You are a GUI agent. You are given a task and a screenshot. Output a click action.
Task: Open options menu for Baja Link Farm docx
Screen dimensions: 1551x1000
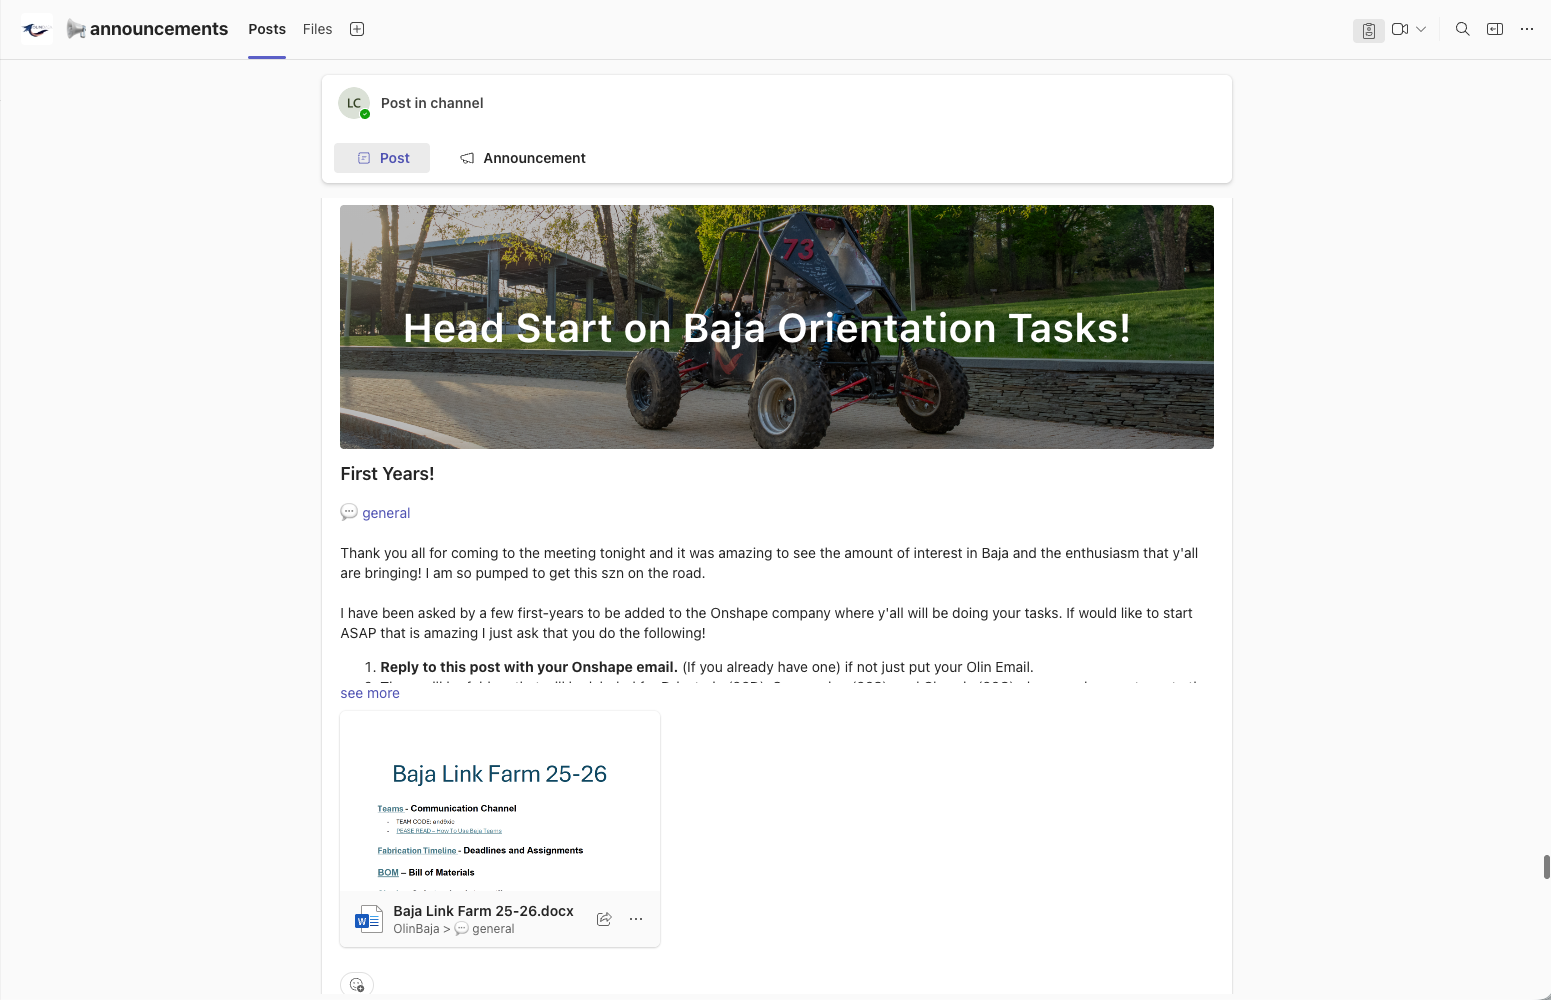click(636, 918)
